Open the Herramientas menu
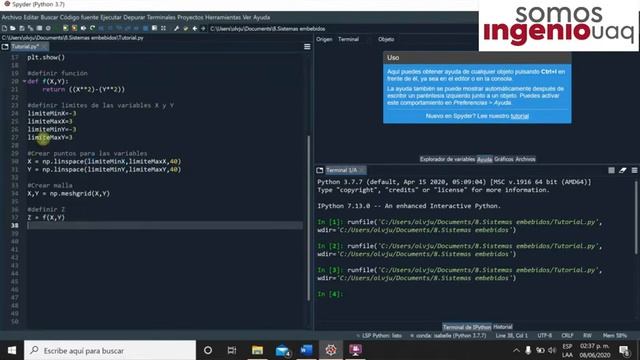The width and height of the screenshot is (640, 360). click(x=223, y=18)
